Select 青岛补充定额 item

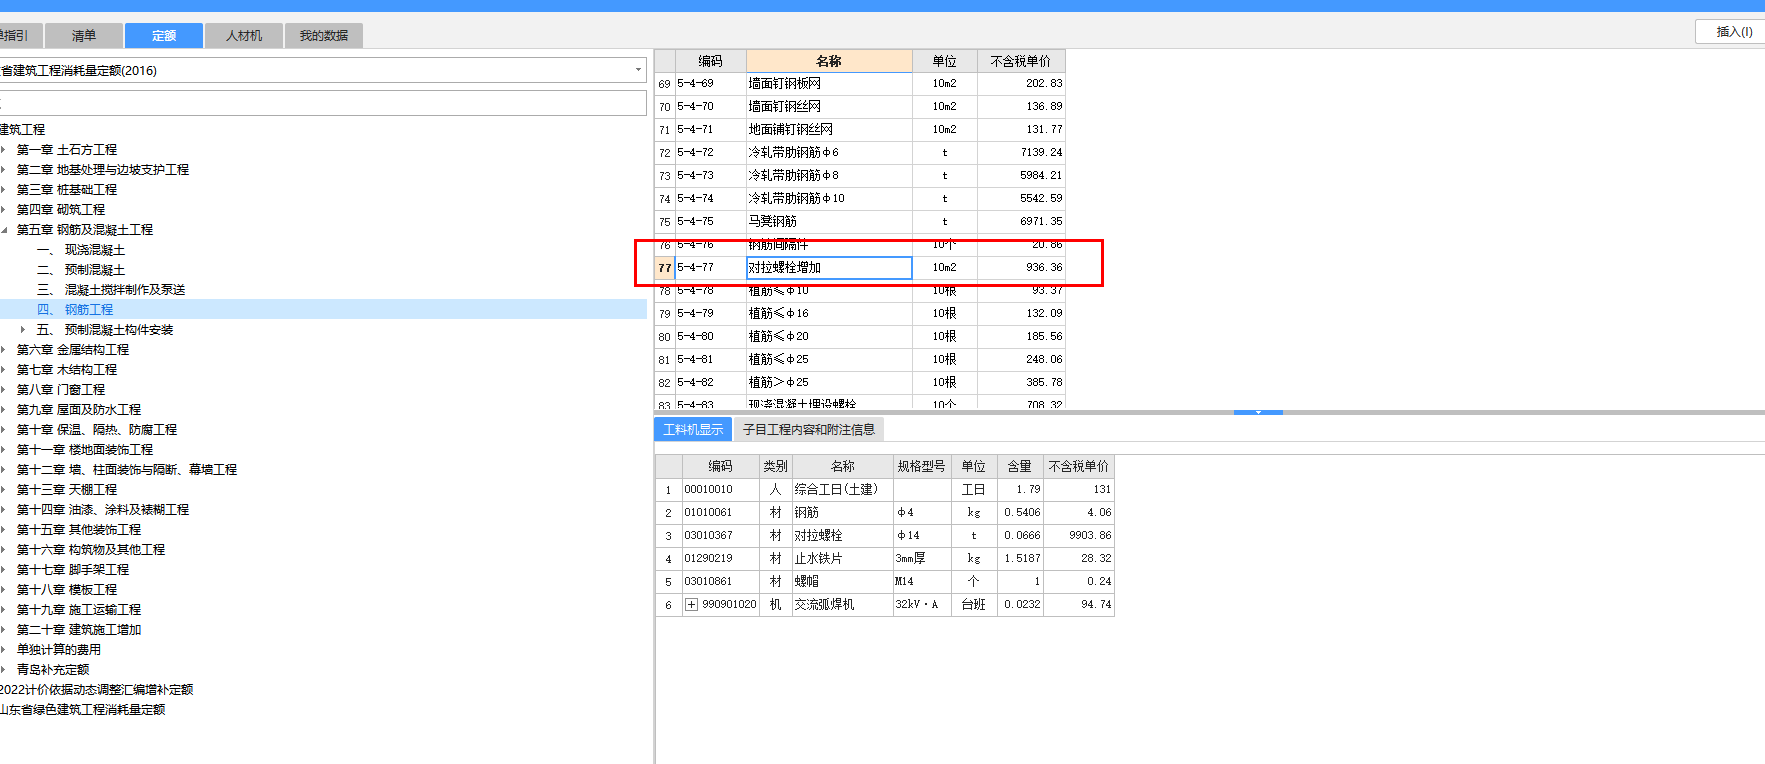53,670
